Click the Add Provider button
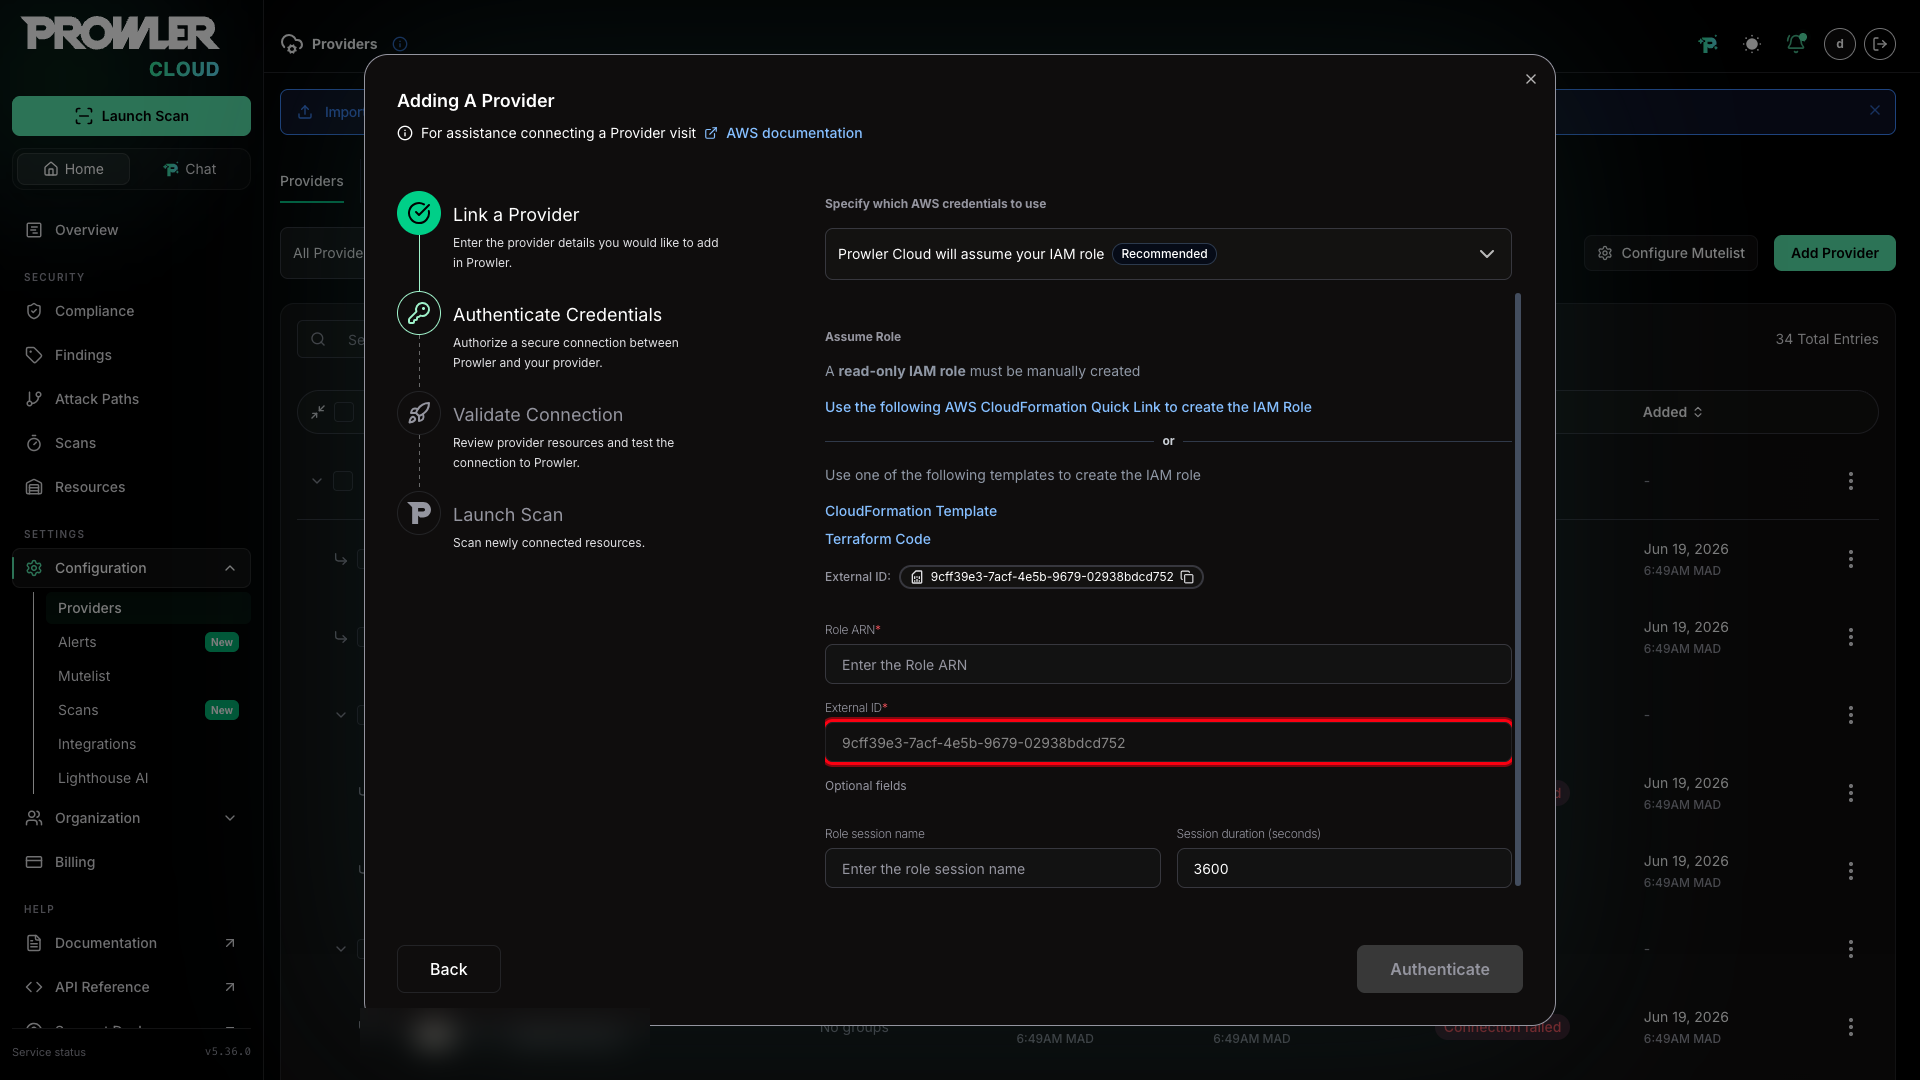Screen dimensions: 1920x1080 point(1835,253)
